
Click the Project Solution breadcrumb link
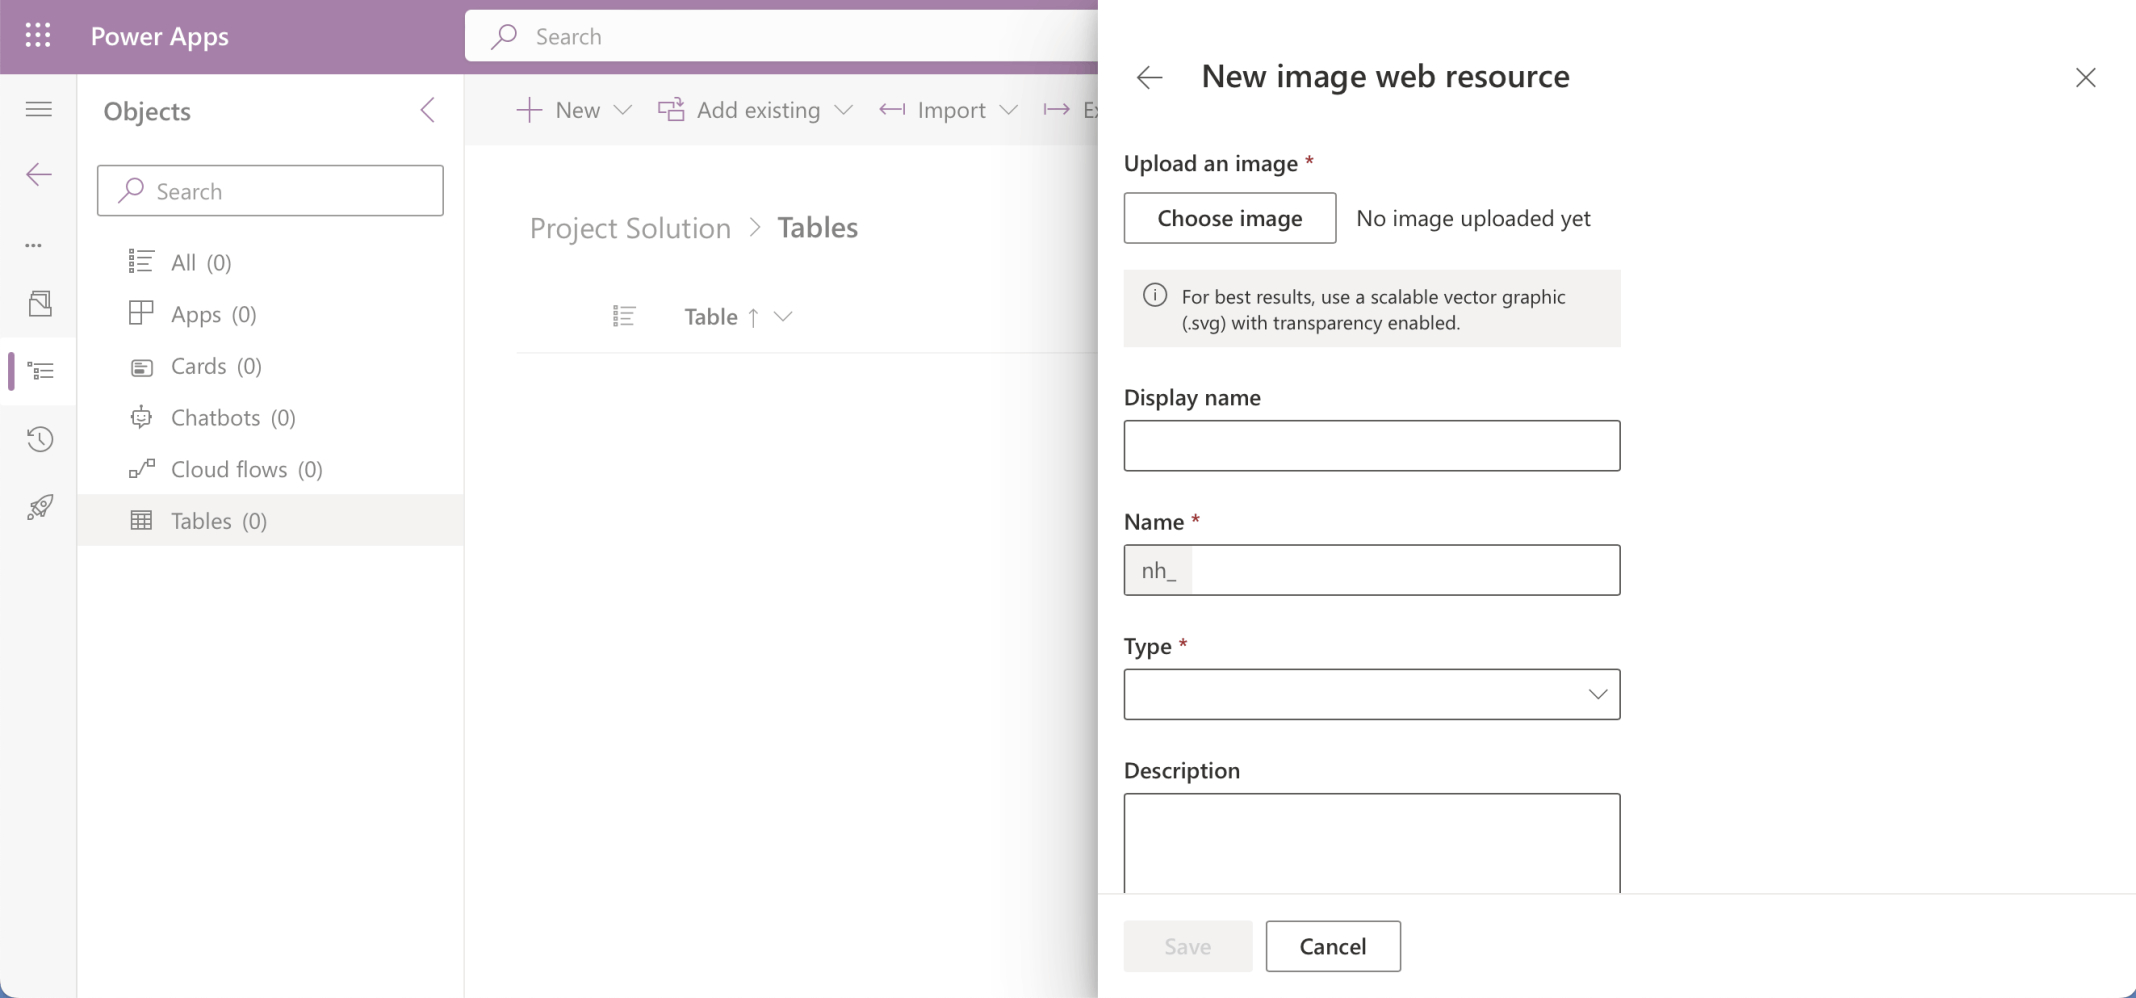pos(630,228)
